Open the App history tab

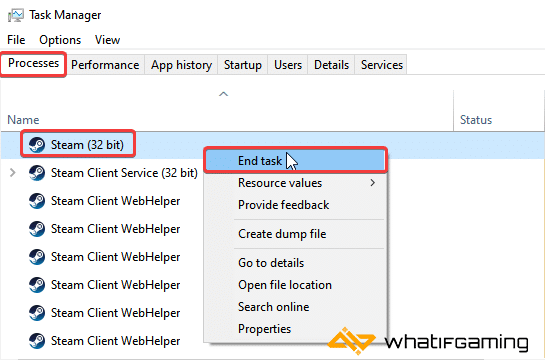181,65
